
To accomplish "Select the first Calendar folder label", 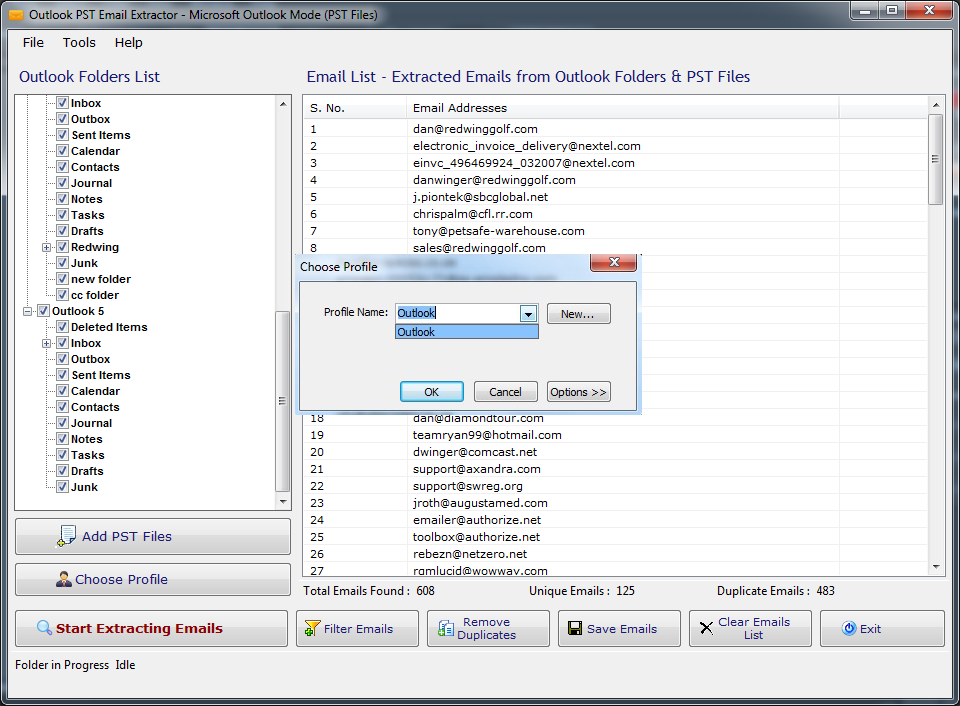I will tap(95, 151).
